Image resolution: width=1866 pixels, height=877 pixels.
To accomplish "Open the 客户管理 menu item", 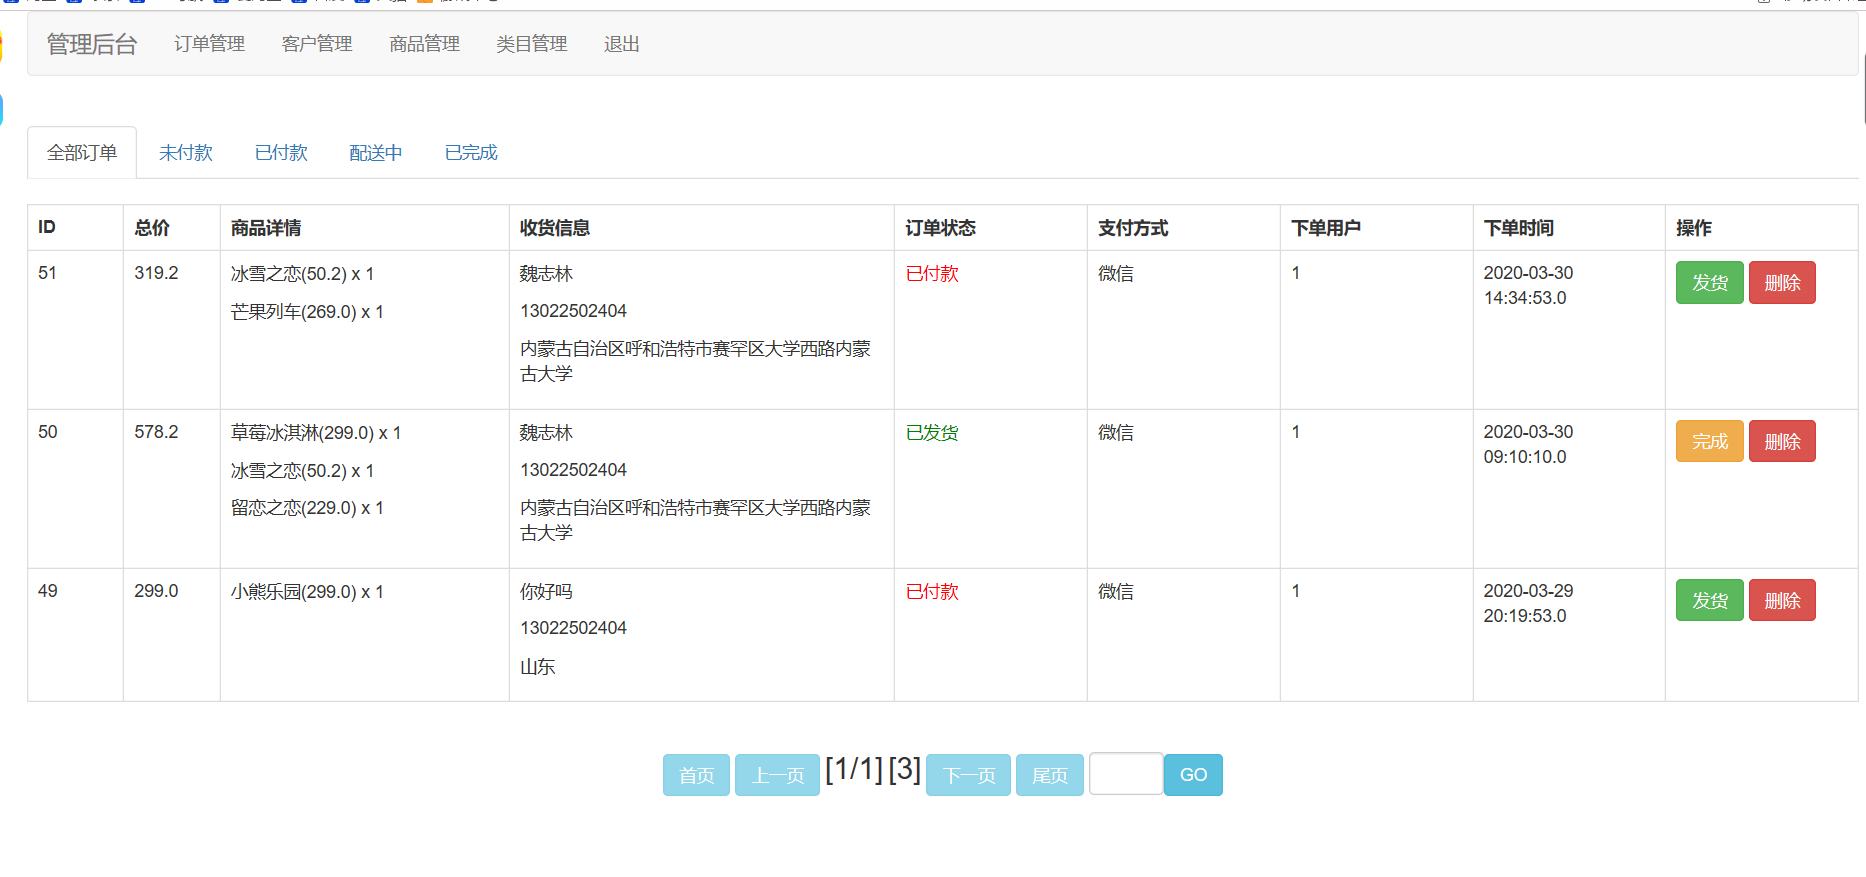I will [317, 44].
